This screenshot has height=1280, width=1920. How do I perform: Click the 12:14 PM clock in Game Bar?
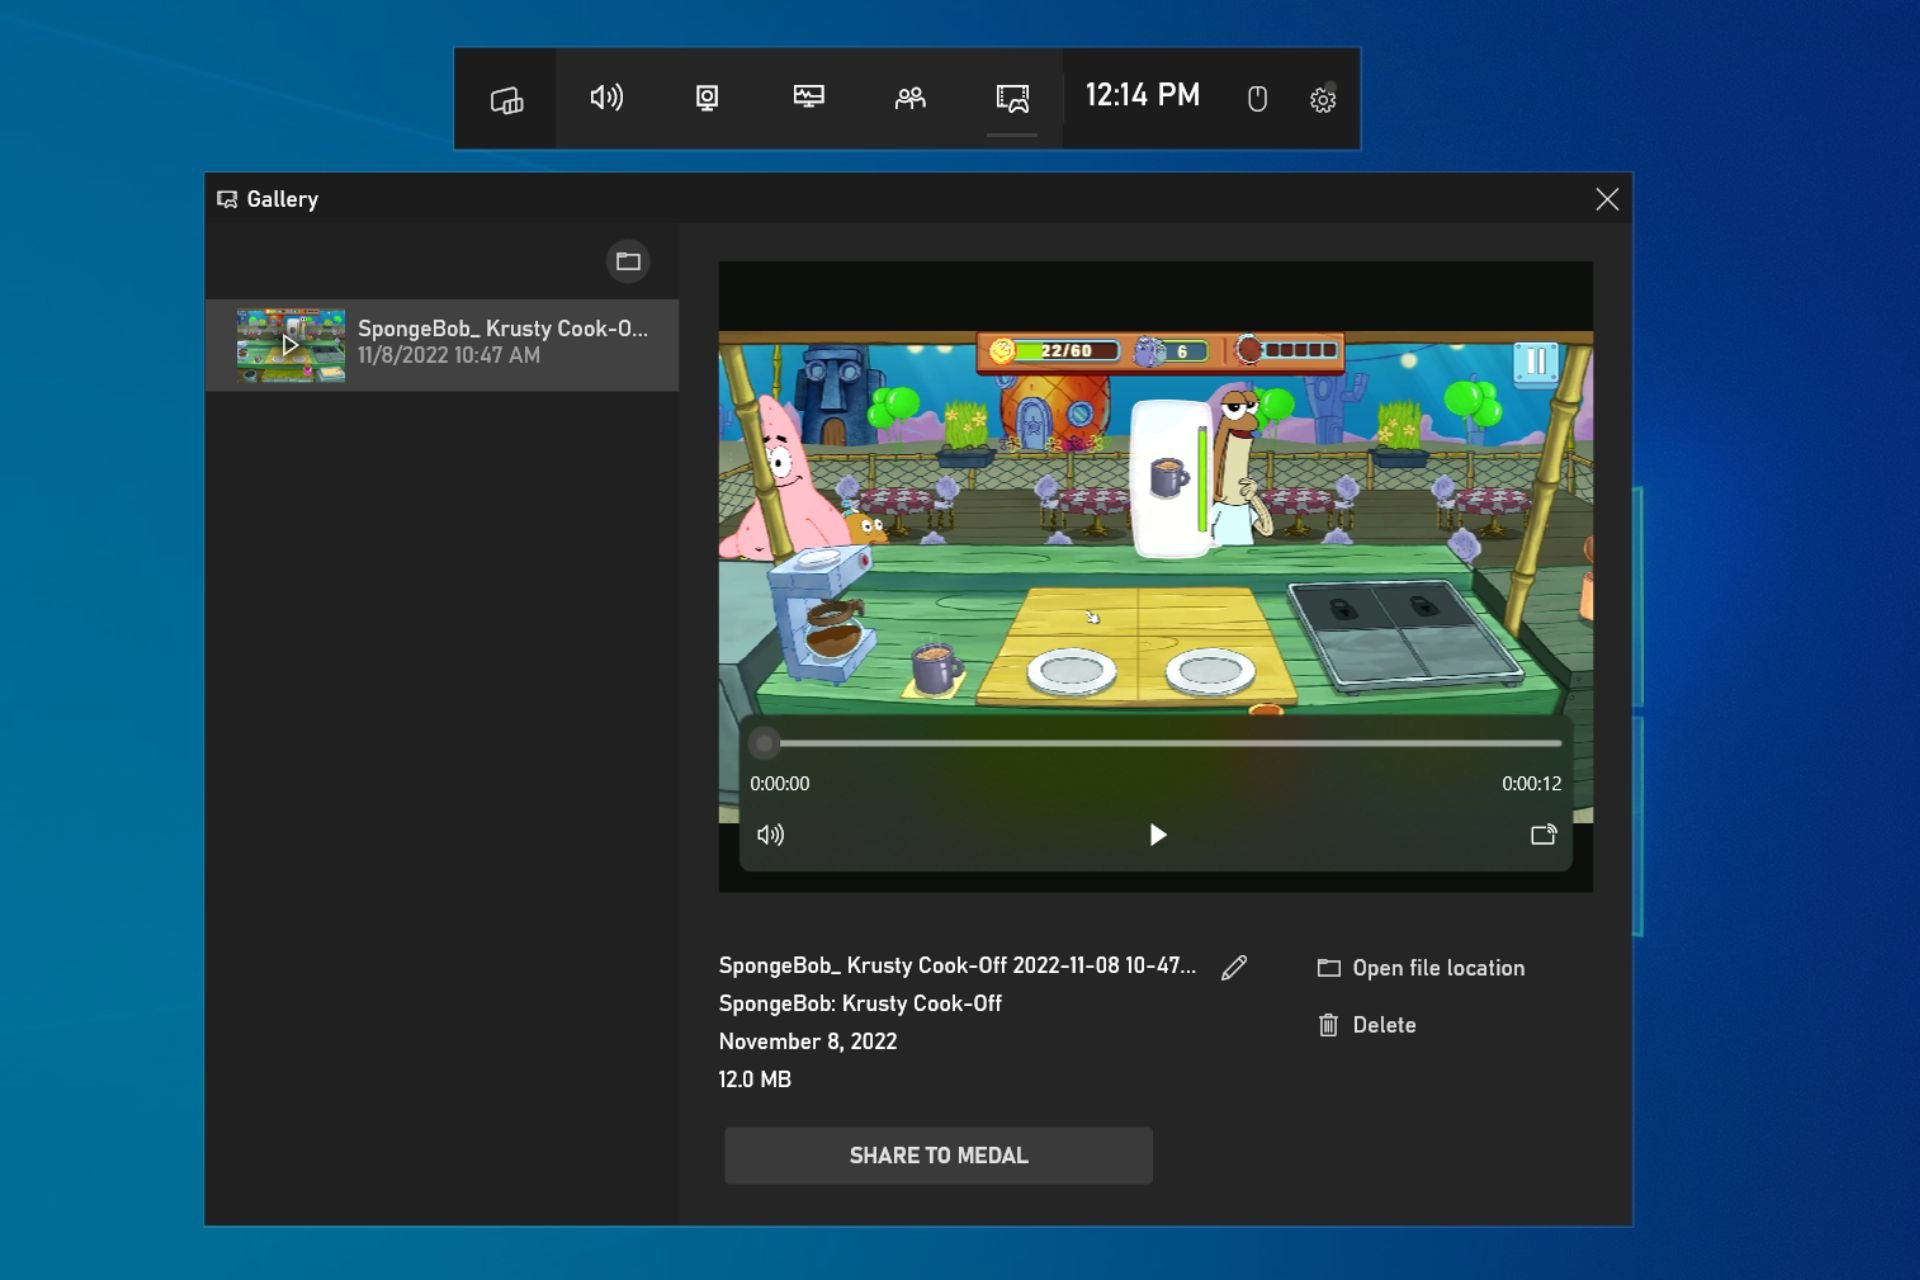click(1142, 95)
